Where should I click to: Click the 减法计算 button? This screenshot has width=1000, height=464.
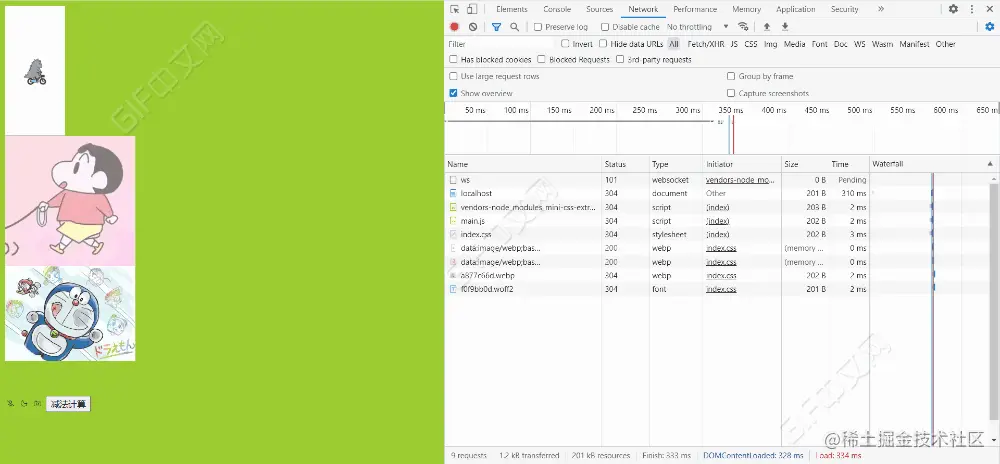click(x=68, y=403)
